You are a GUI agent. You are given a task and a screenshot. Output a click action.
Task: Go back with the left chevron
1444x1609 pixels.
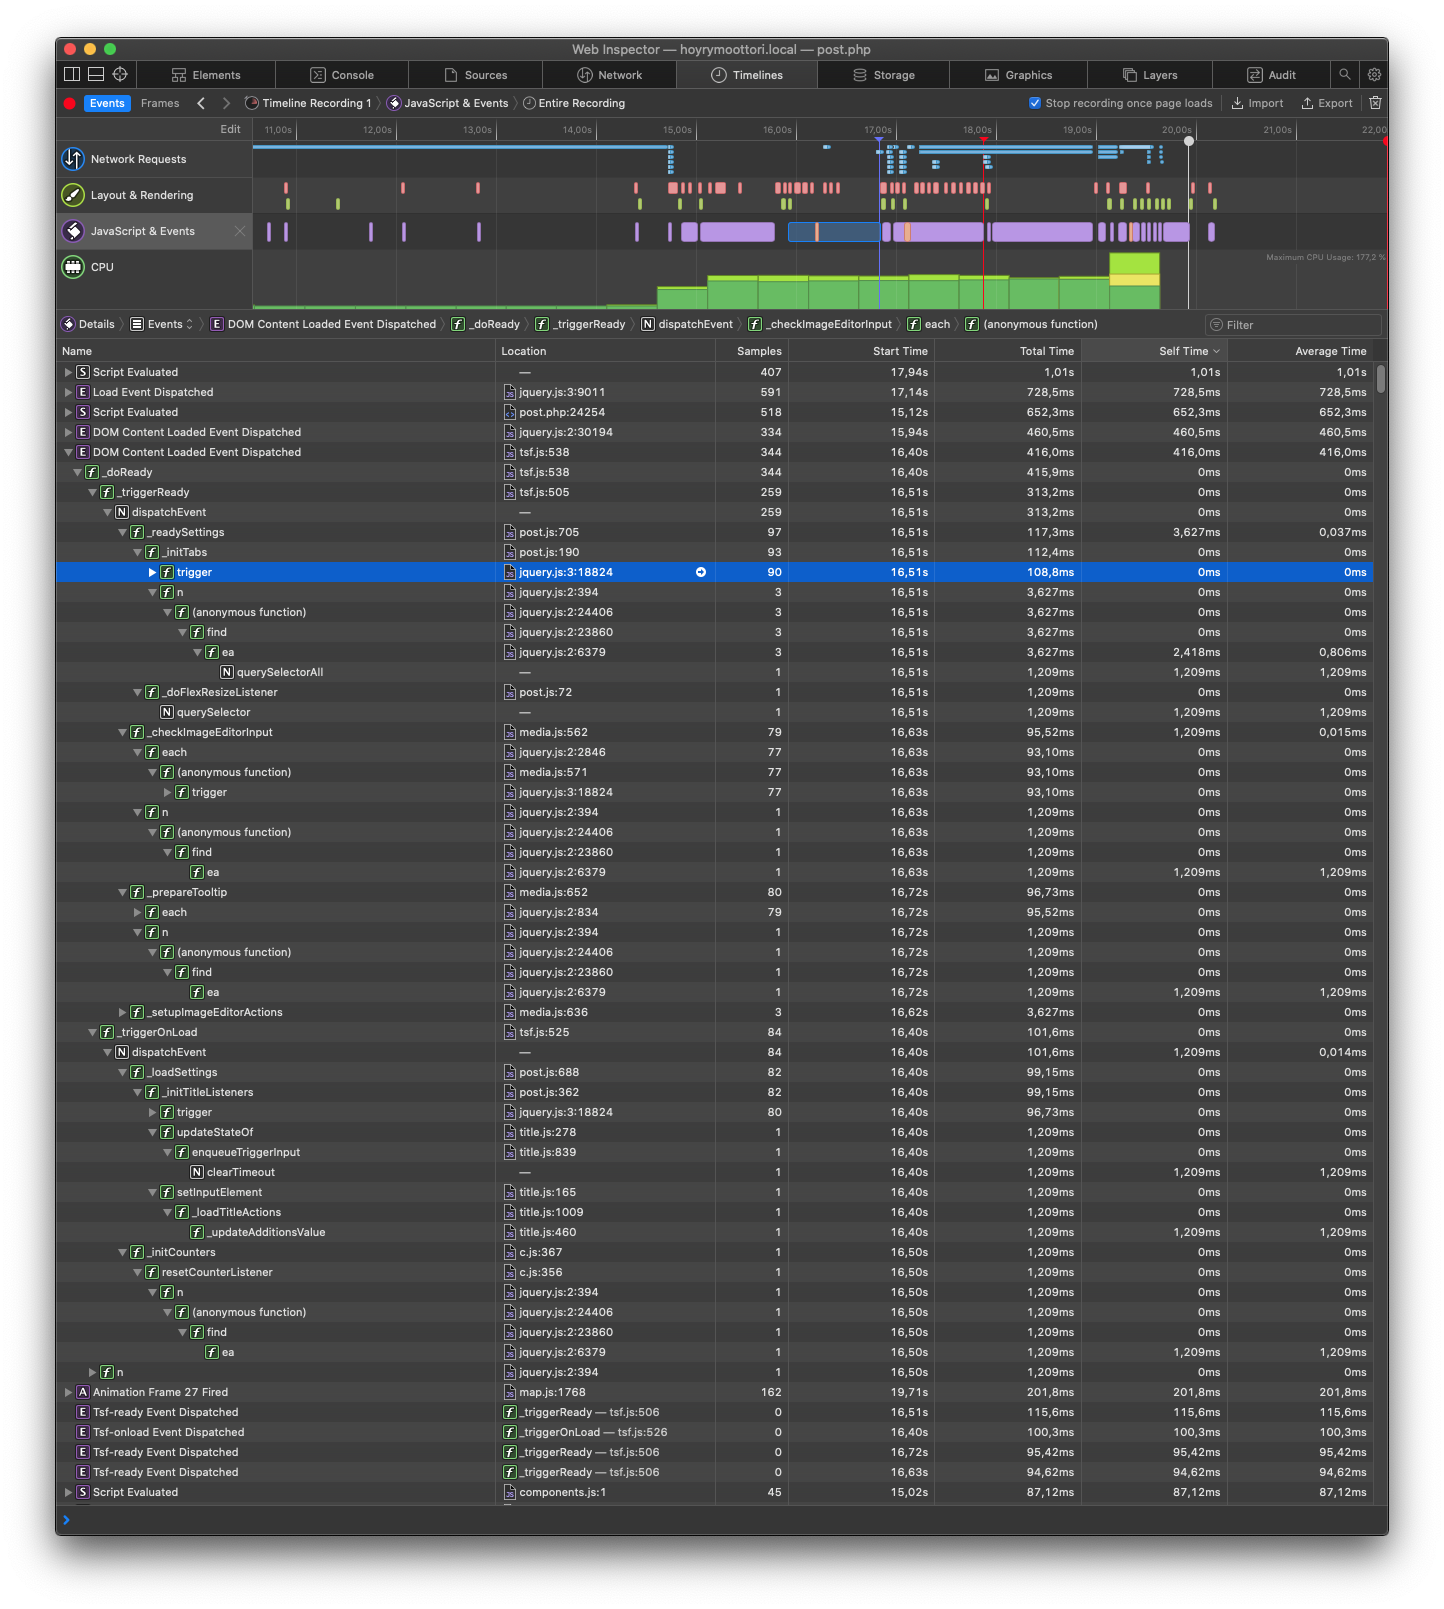(x=201, y=103)
